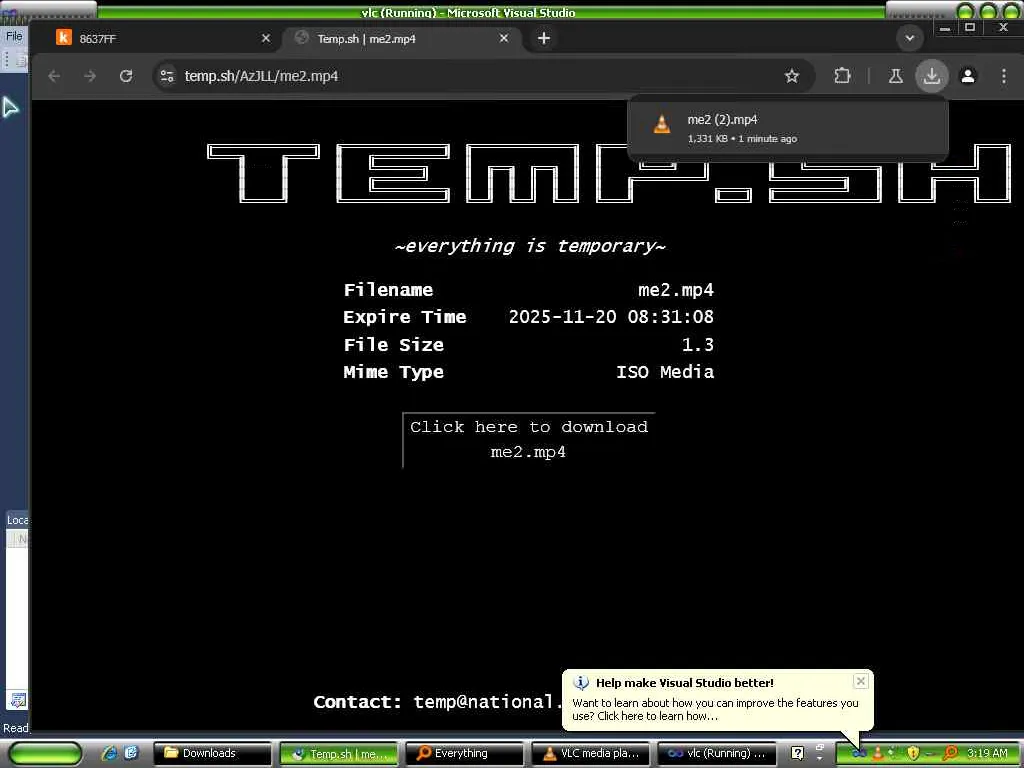This screenshot has width=1024, height=768.
Task: Switch to Downloads folder taskbar button
Action: click(x=212, y=753)
